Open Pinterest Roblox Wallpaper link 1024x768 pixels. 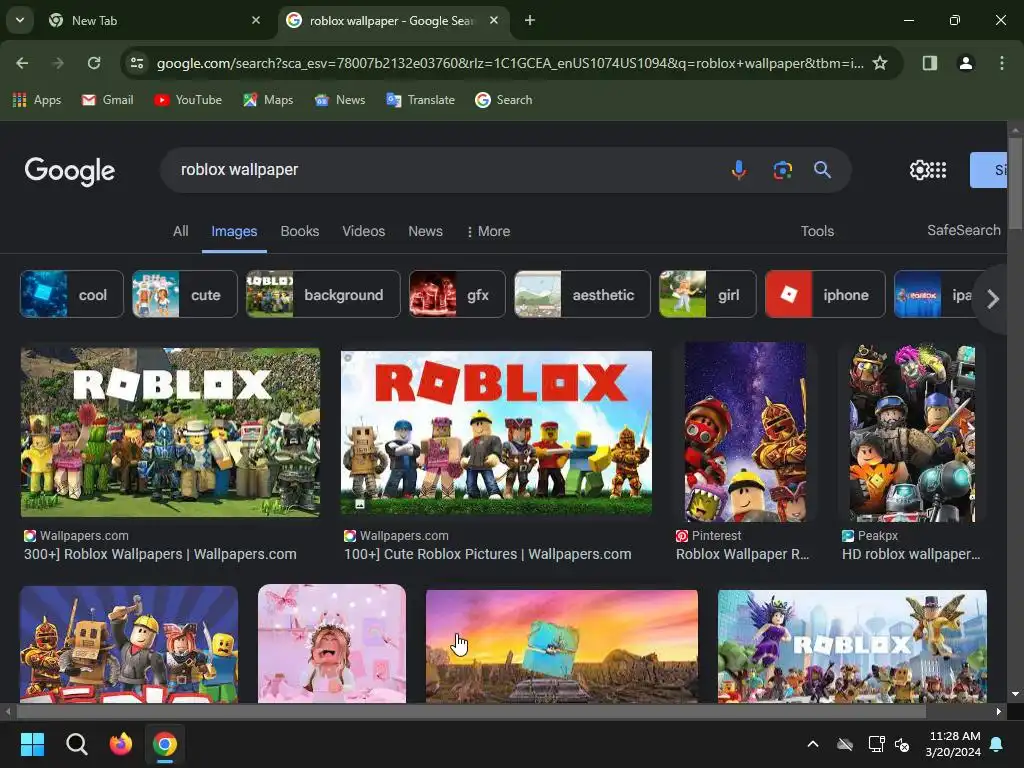point(743,554)
